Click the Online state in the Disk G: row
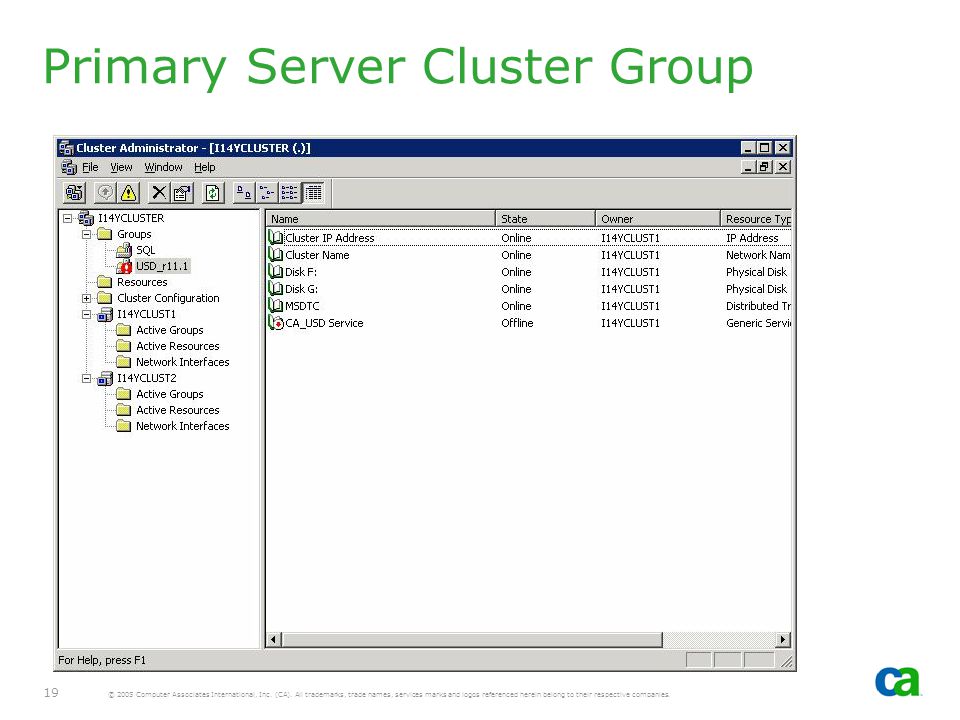 (x=516, y=289)
